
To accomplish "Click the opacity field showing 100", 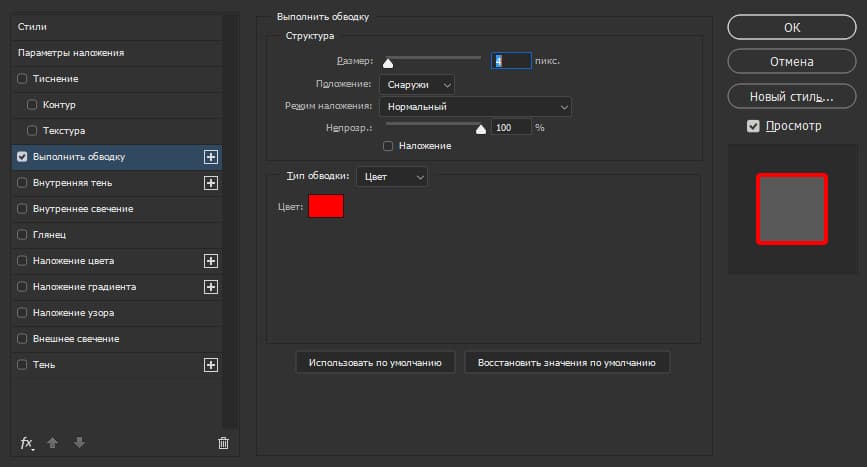I will [x=511, y=128].
